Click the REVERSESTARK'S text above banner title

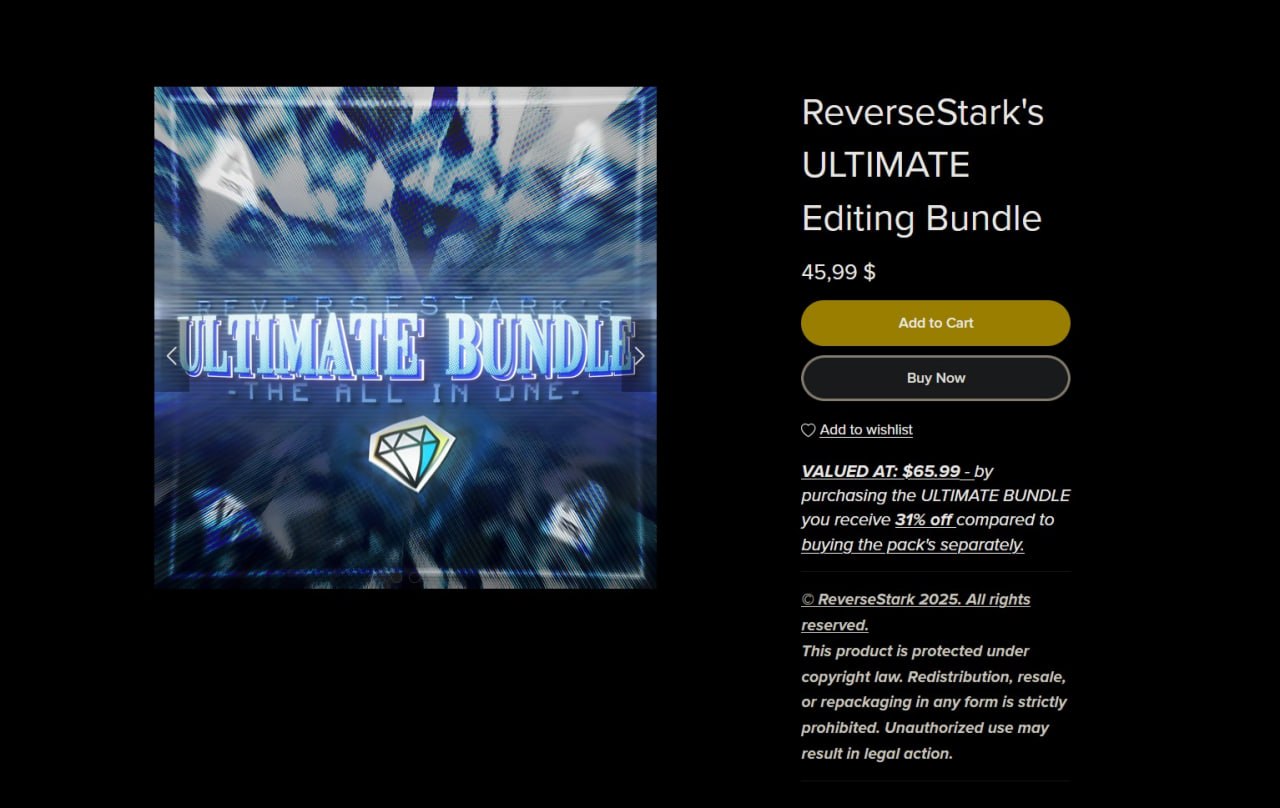tap(405, 306)
